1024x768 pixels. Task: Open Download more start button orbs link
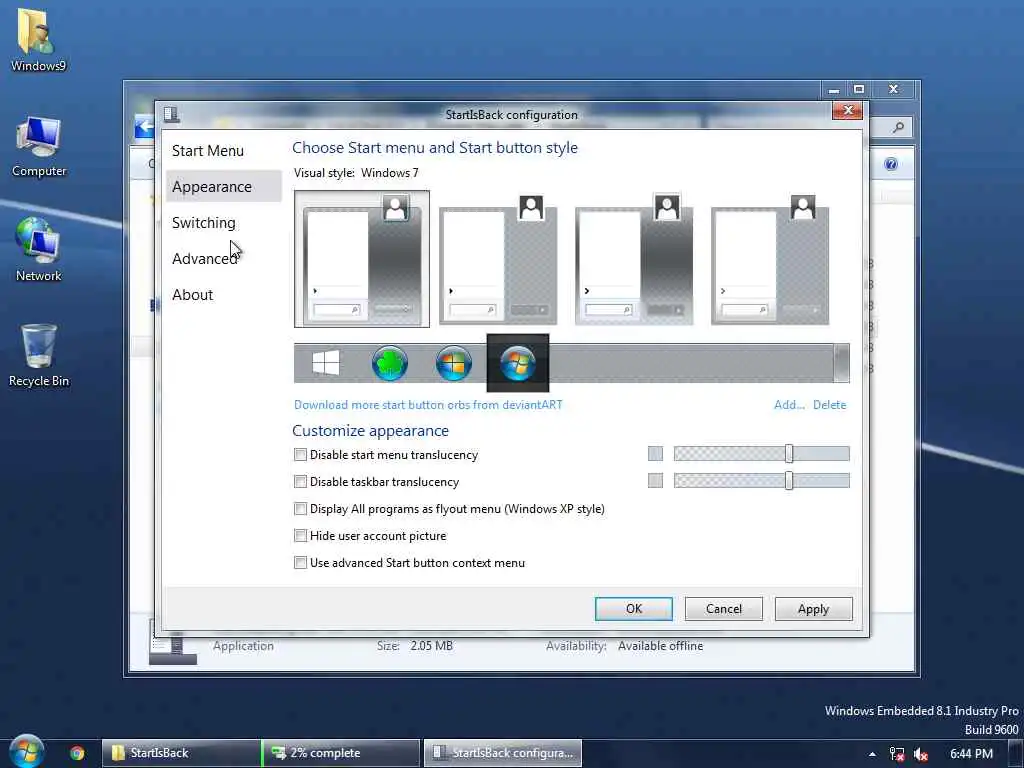(428, 405)
